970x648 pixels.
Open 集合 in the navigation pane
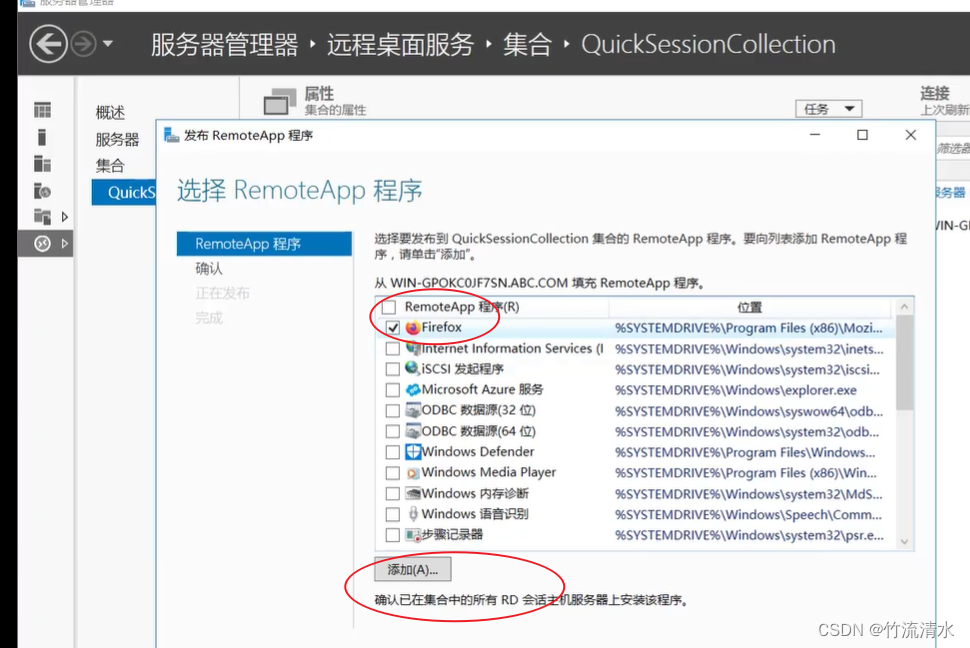click(110, 165)
